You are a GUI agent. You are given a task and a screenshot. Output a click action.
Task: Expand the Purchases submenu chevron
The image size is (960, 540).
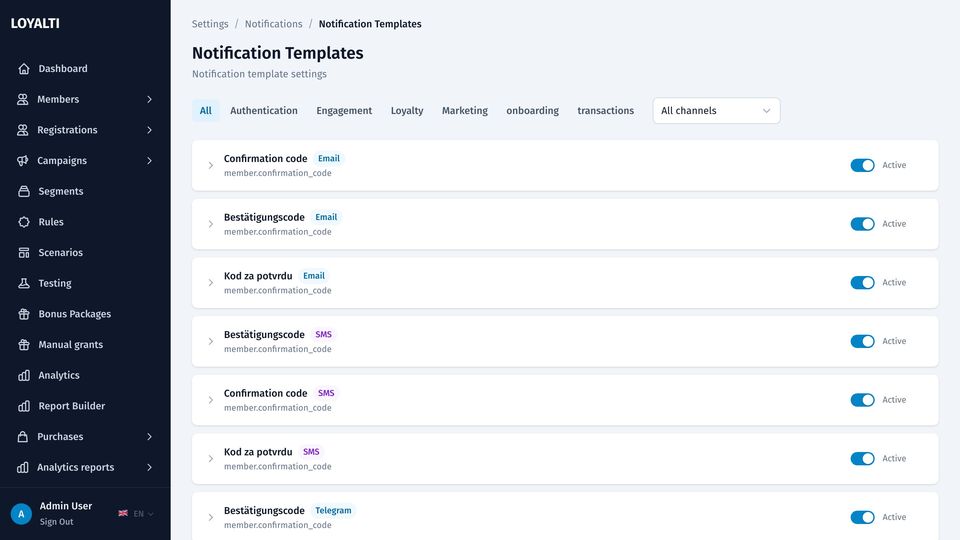pyautogui.click(x=149, y=436)
